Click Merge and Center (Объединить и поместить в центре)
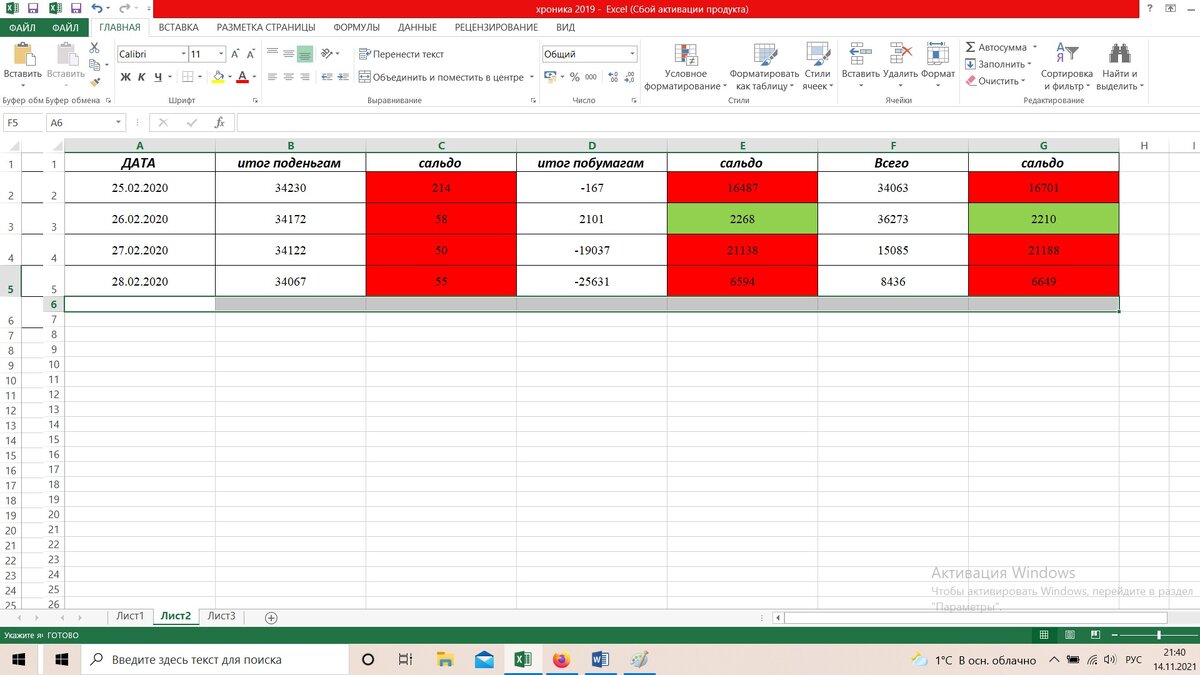Viewport: 1200px width, 675px height. click(441, 77)
